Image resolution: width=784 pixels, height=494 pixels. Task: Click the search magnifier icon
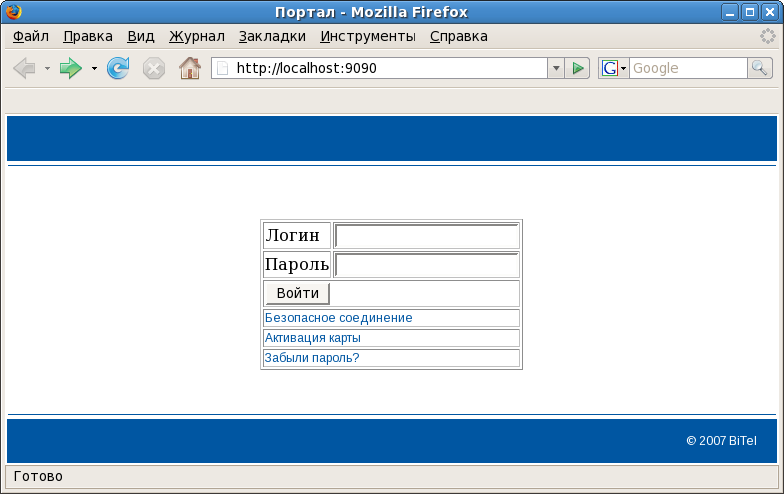point(760,68)
